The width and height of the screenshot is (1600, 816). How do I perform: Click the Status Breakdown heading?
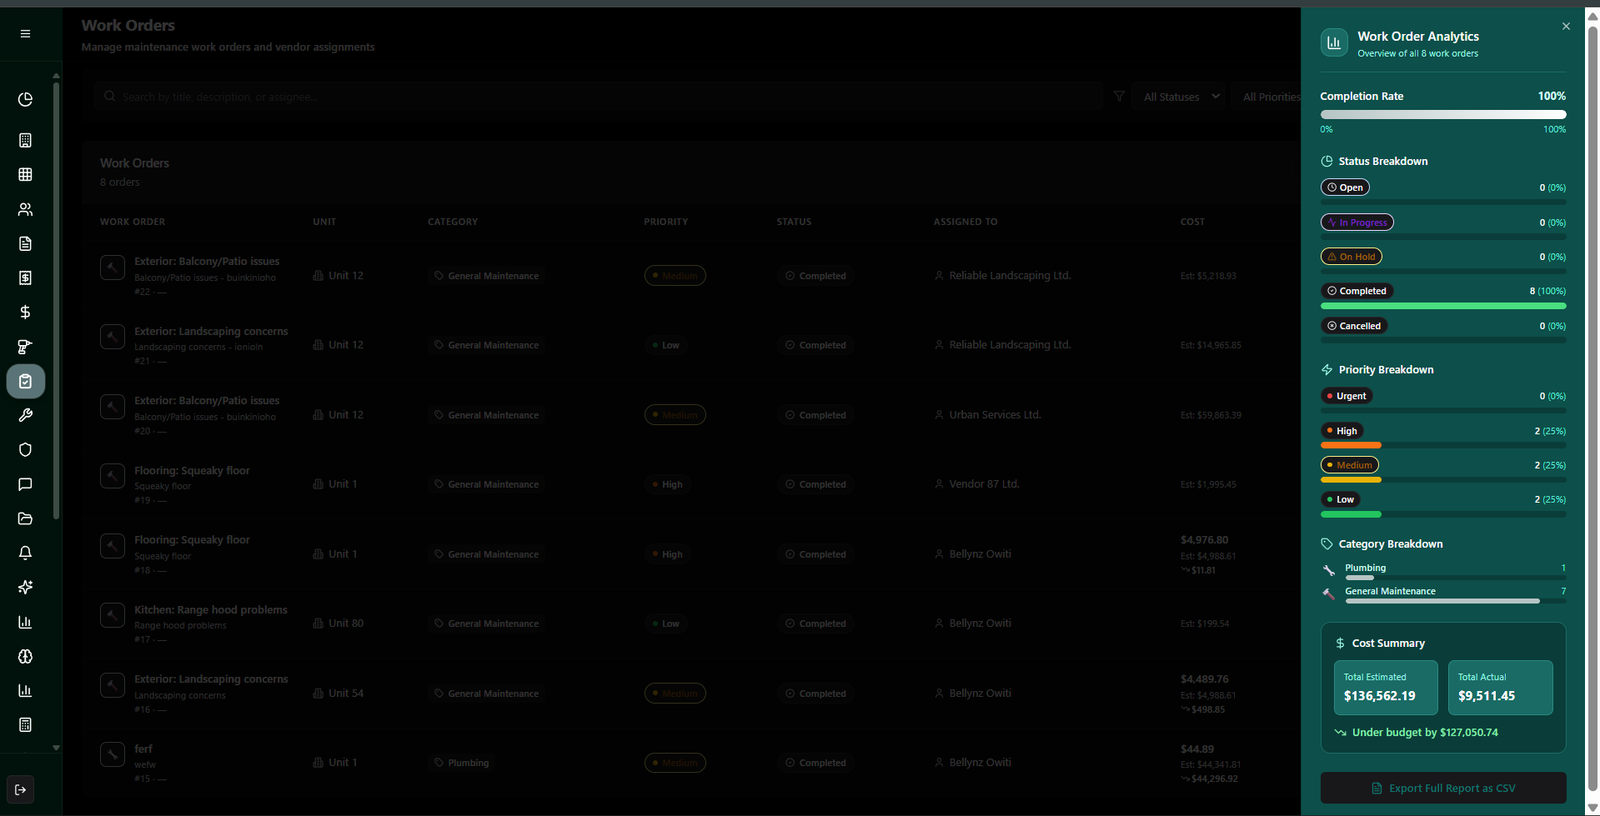pos(1383,161)
